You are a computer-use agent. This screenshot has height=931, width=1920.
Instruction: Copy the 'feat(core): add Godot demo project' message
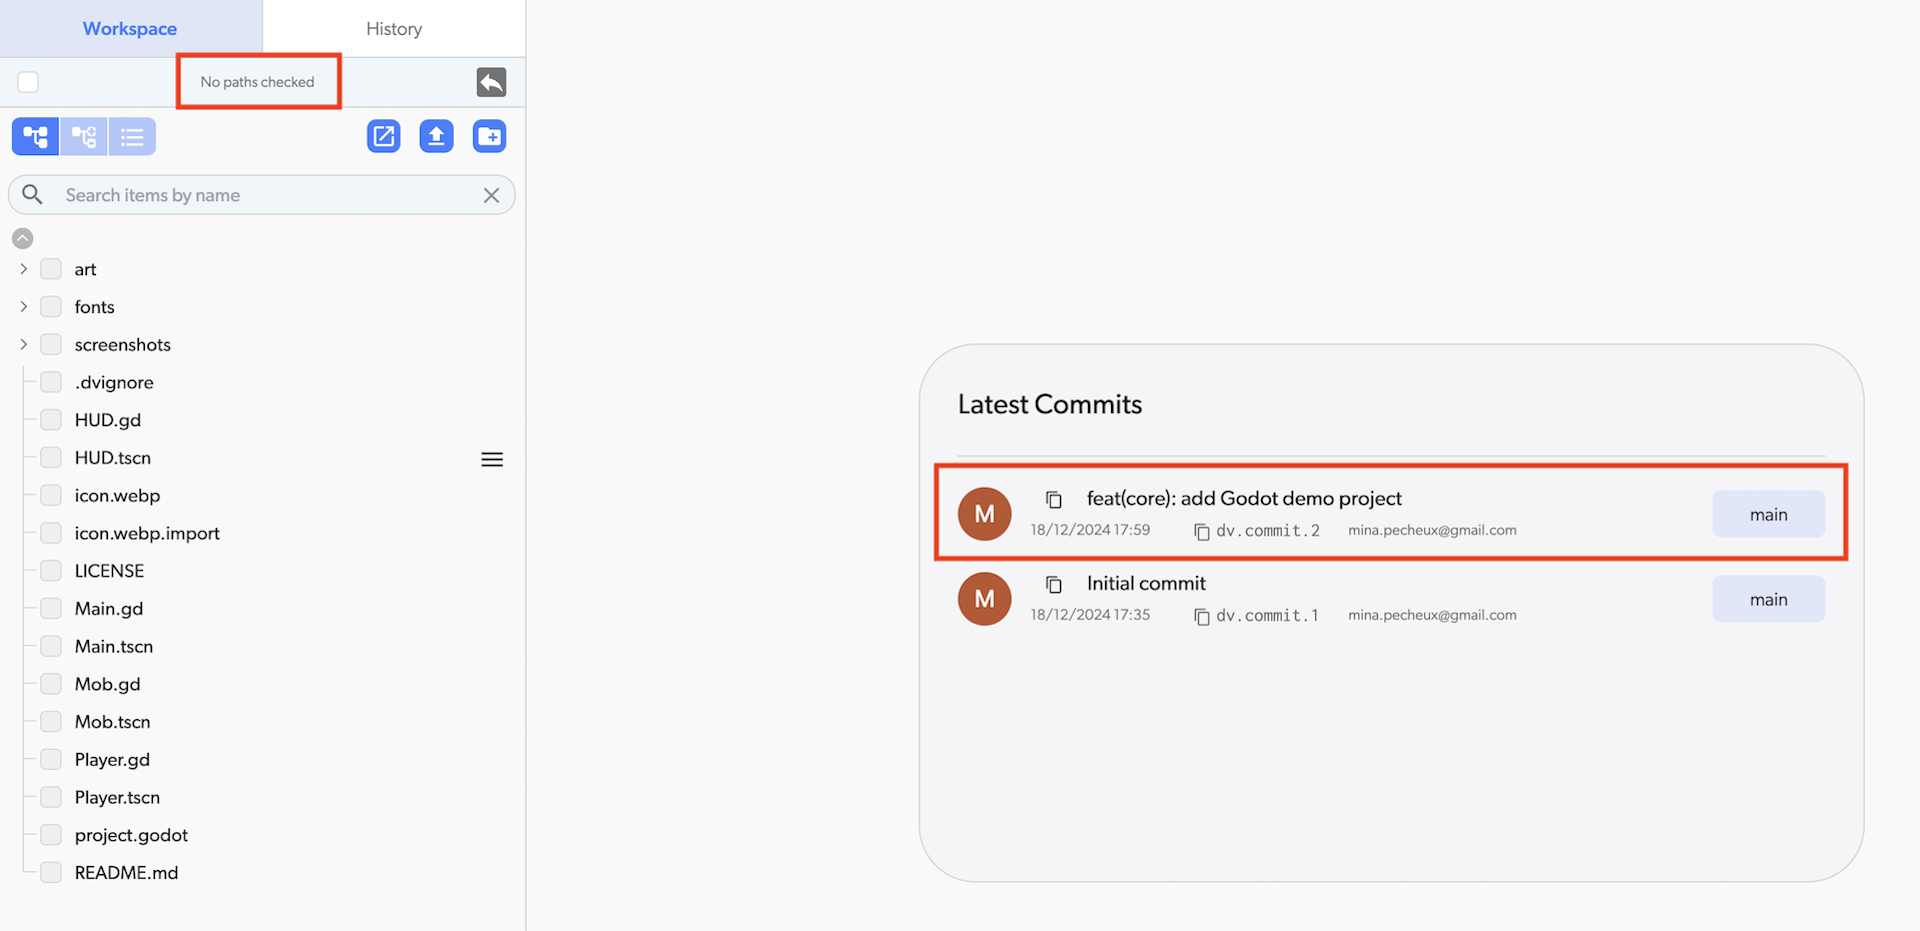1053,499
